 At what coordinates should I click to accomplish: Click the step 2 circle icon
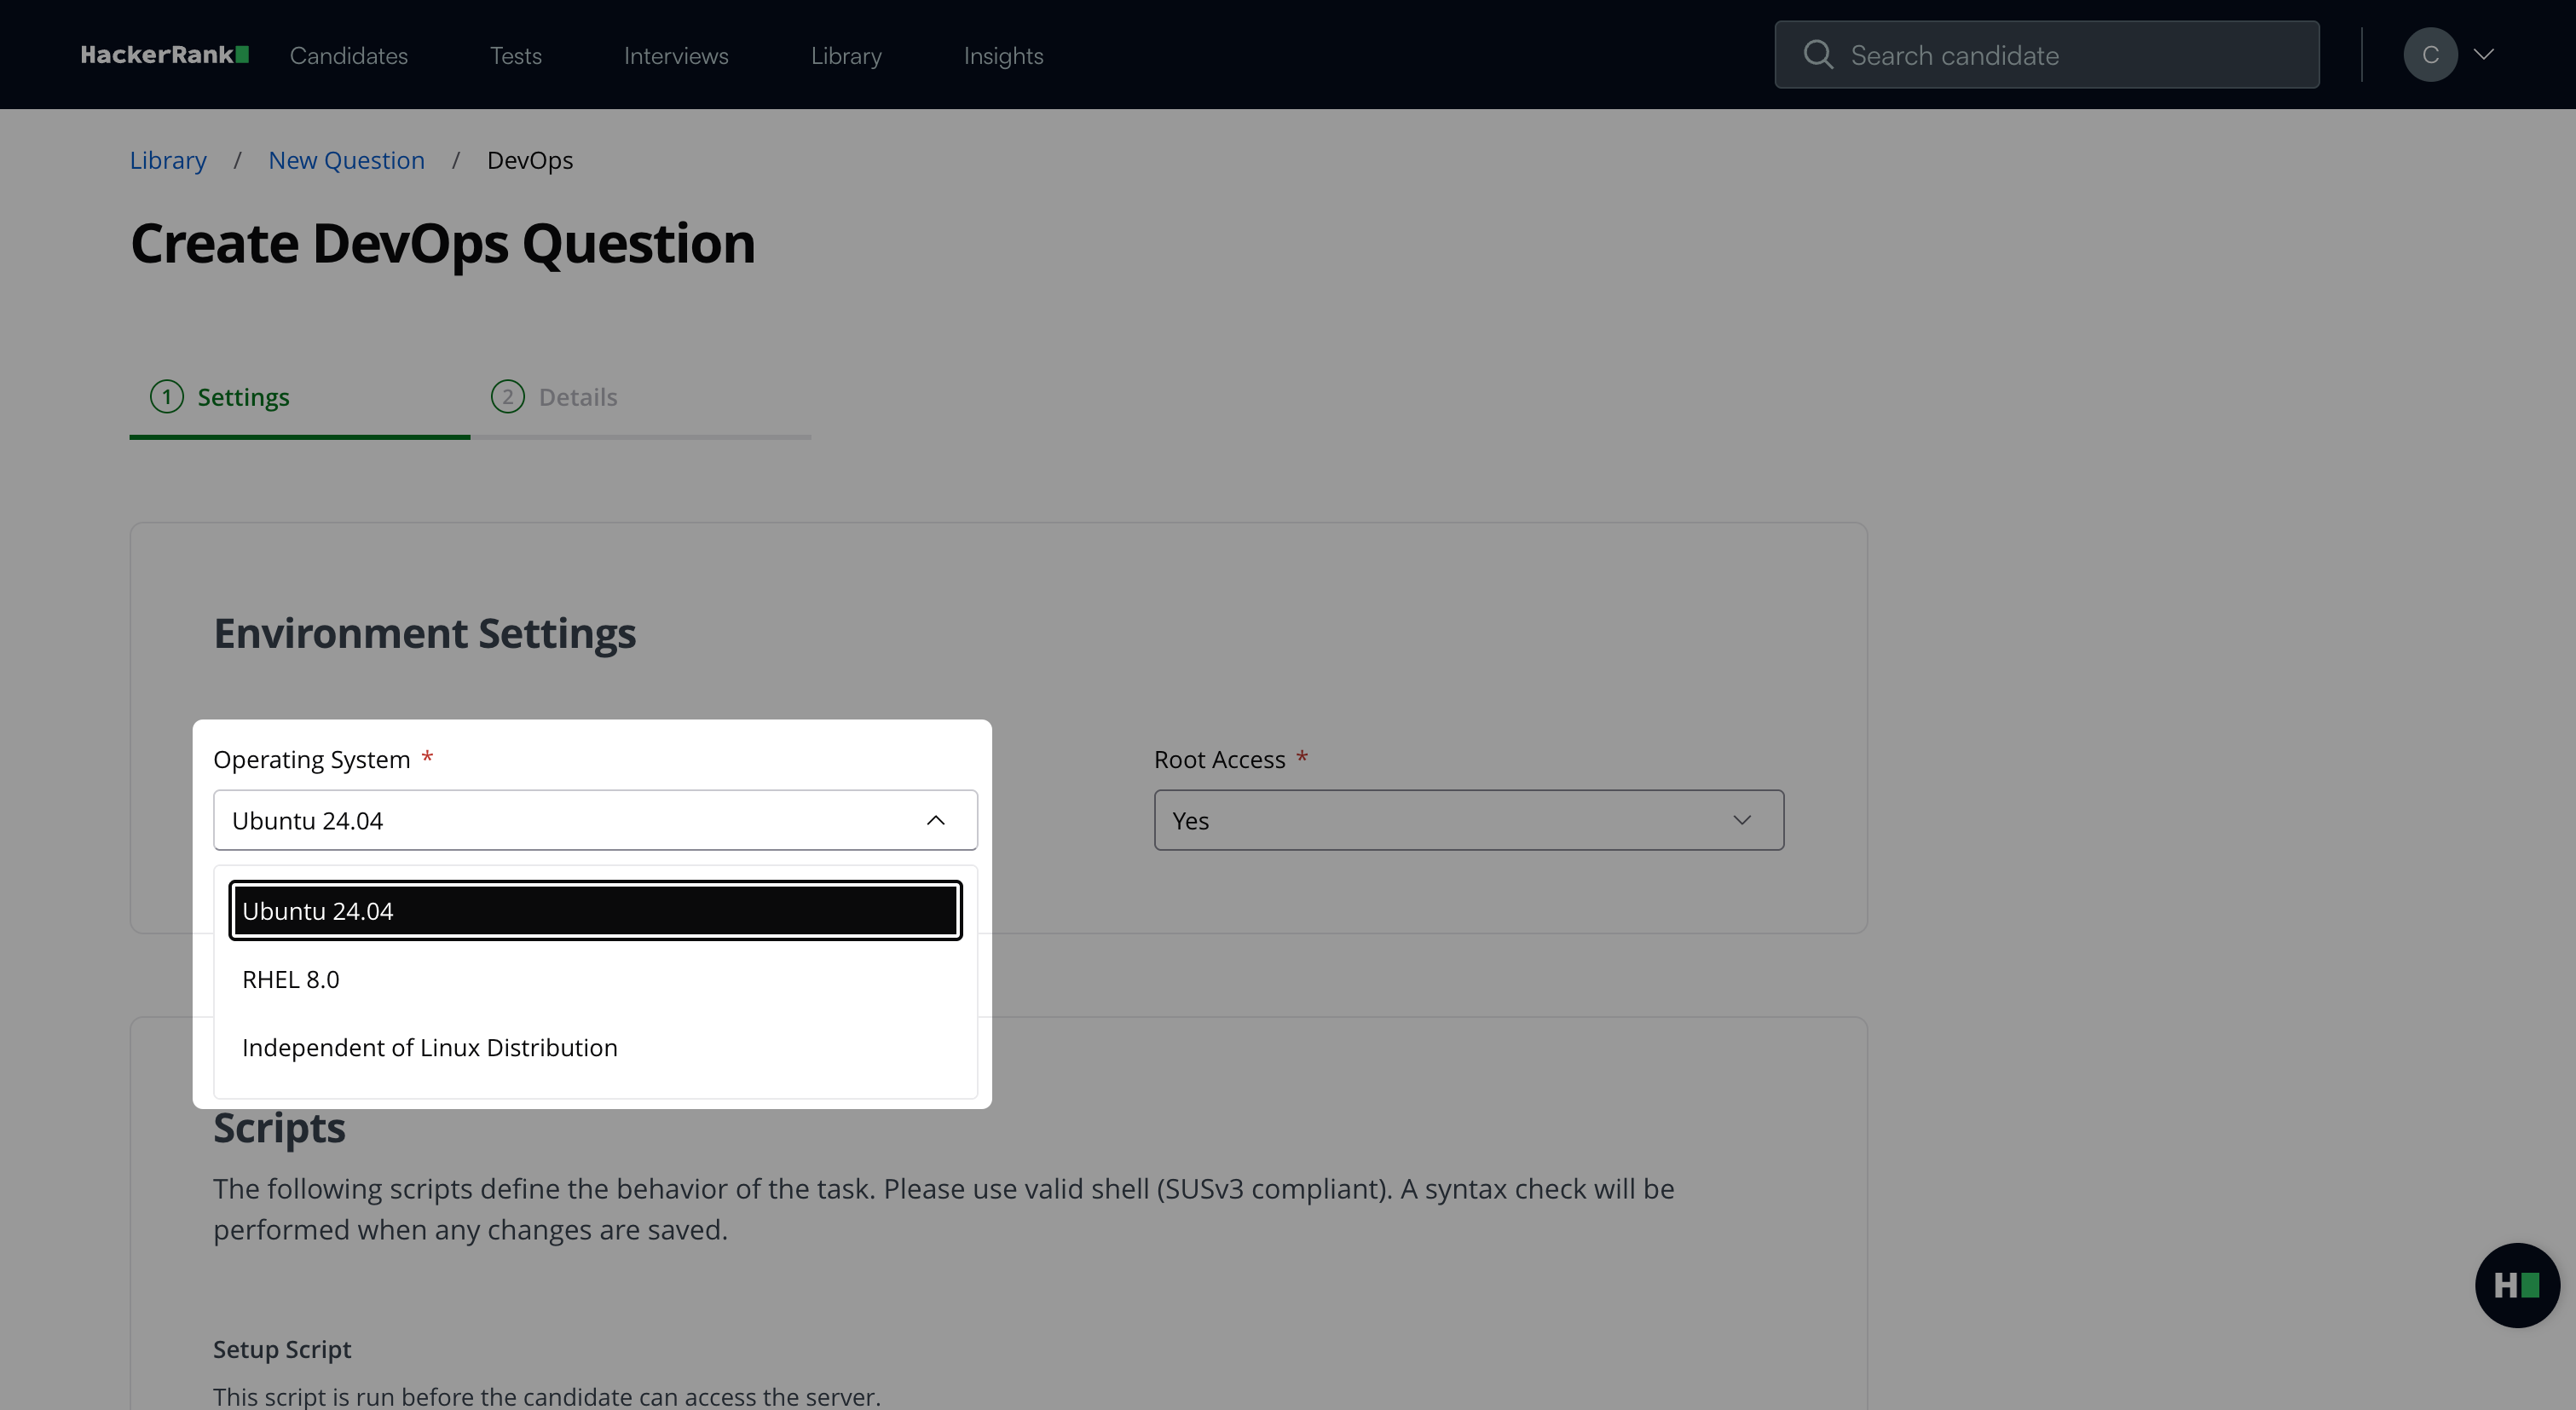508,397
